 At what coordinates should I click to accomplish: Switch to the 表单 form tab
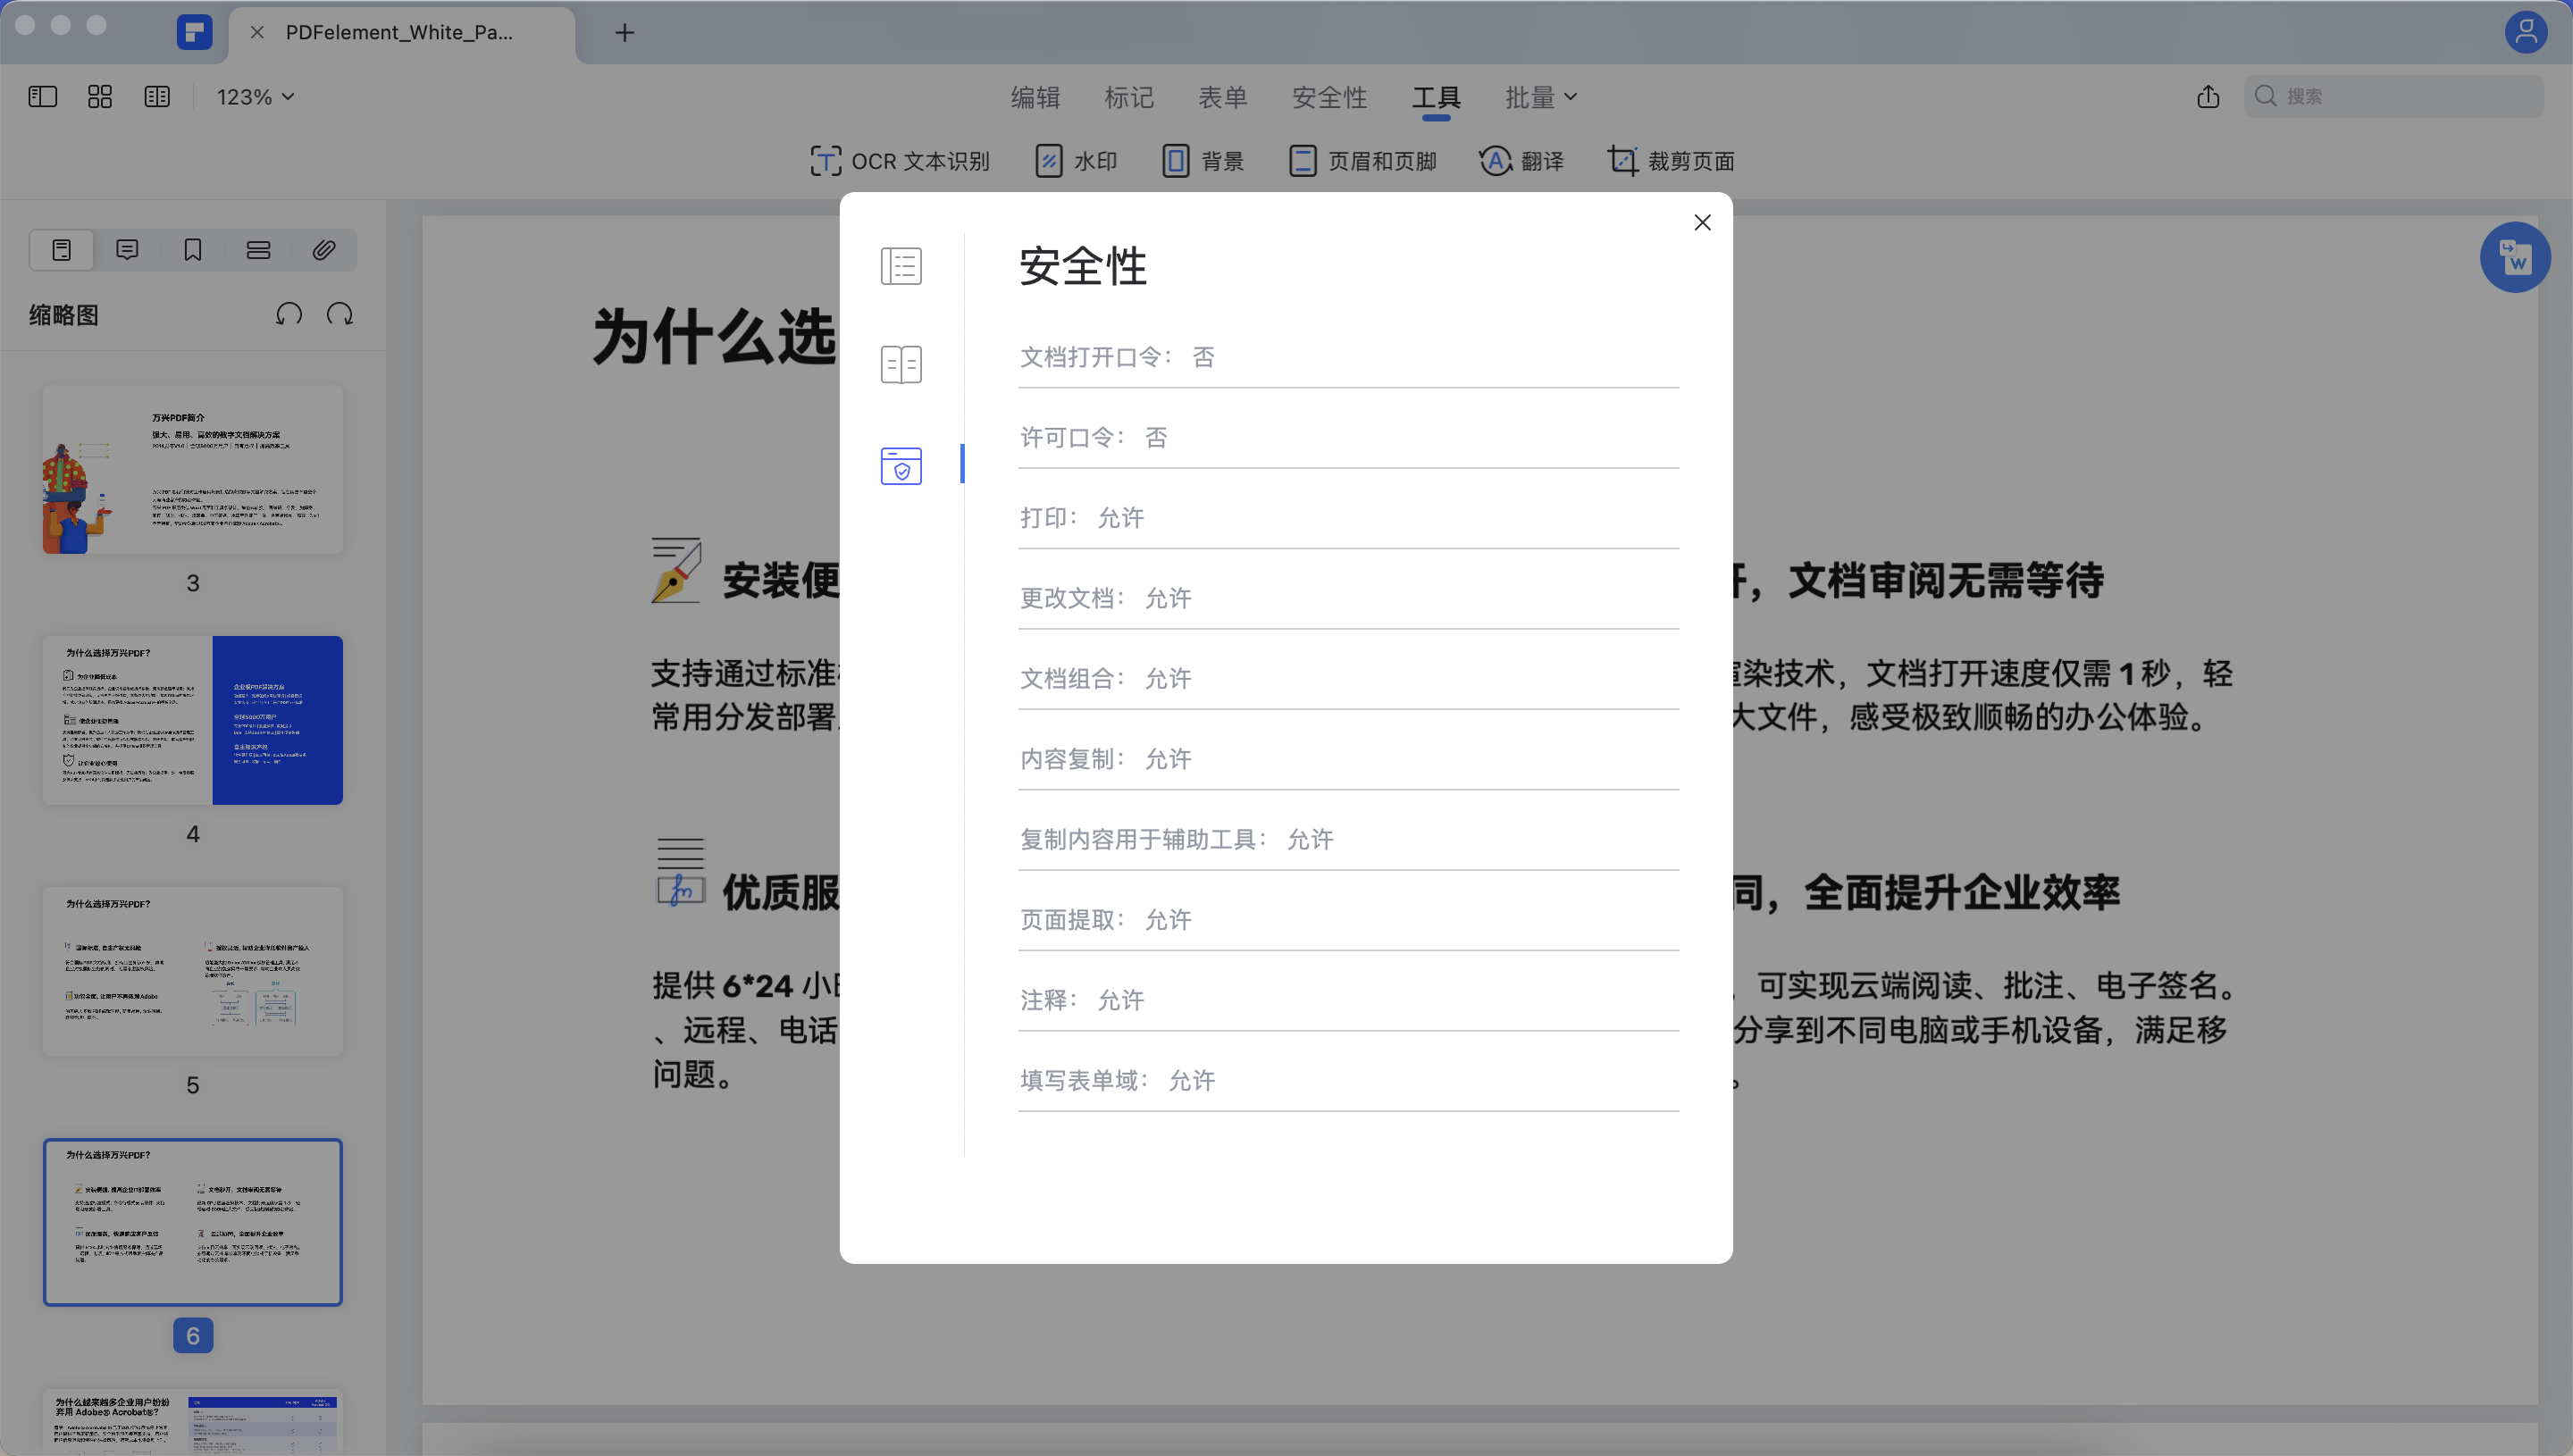[1222, 96]
